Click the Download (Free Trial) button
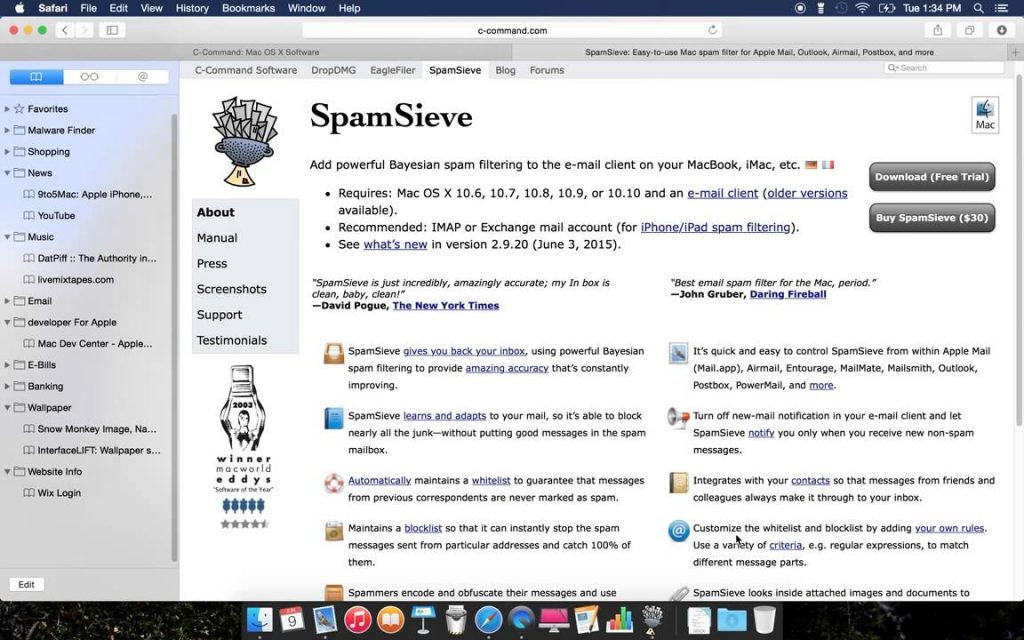This screenshot has height=640, width=1024. (932, 177)
